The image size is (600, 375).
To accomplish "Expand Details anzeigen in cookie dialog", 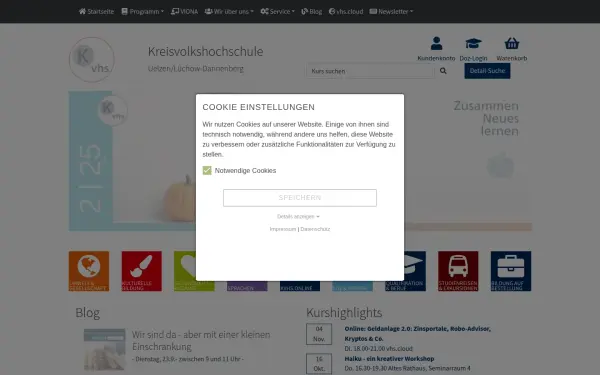I will (x=298, y=217).
